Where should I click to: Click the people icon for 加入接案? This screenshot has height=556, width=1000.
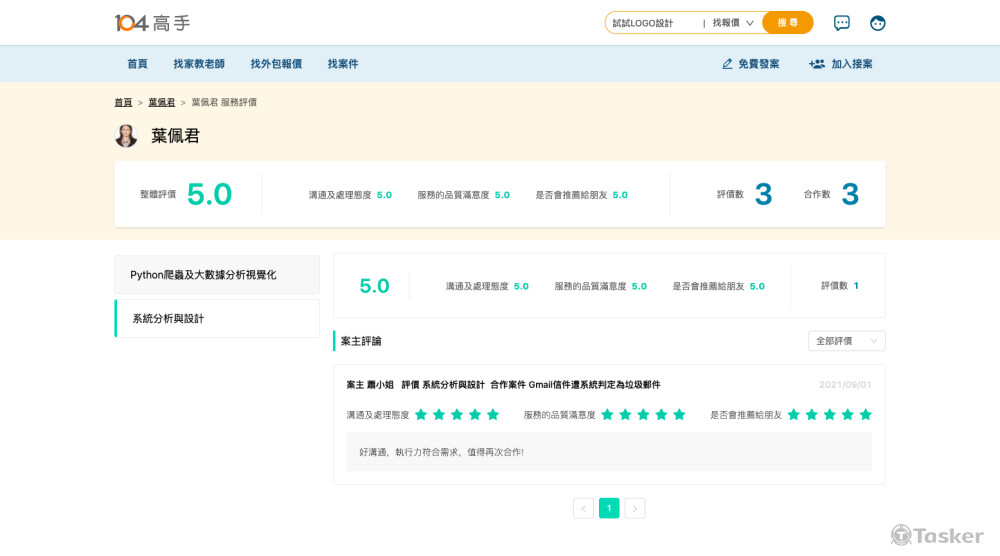click(x=817, y=64)
